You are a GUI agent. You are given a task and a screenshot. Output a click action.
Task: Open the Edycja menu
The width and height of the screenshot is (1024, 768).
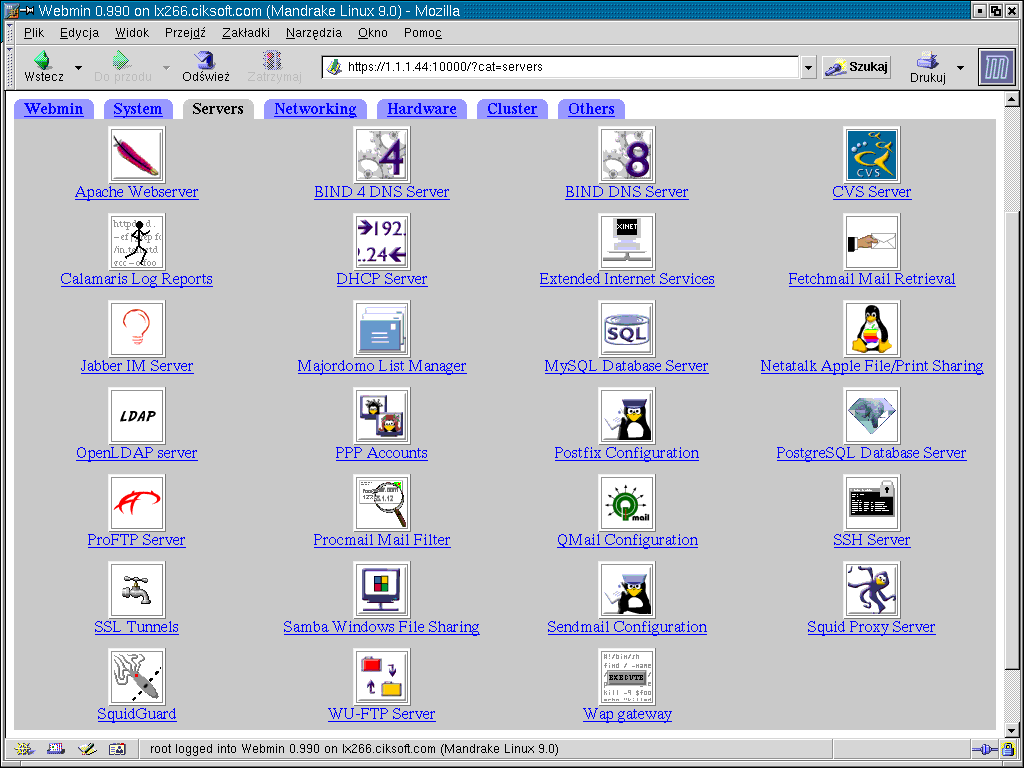[x=80, y=33]
